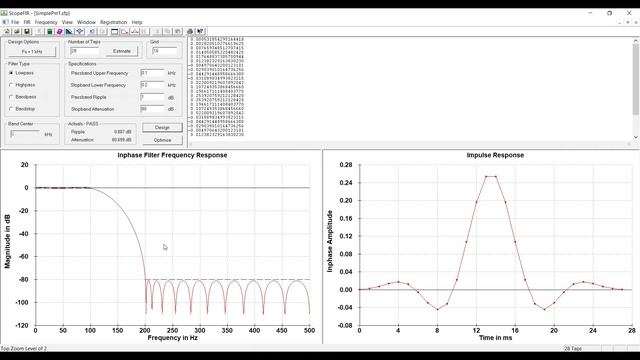
Task: Click the Frequency in Hz axis label
Action: coord(173,338)
